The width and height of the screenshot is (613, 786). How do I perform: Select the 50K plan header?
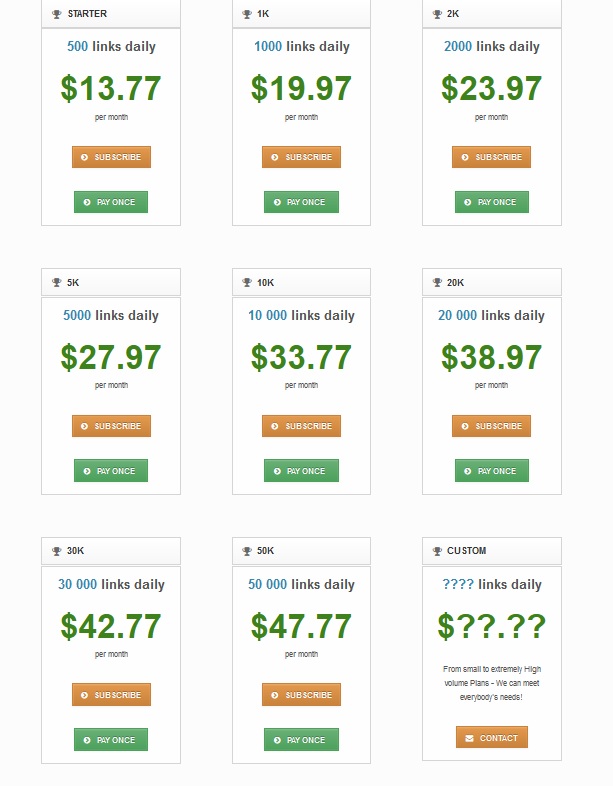(301, 551)
